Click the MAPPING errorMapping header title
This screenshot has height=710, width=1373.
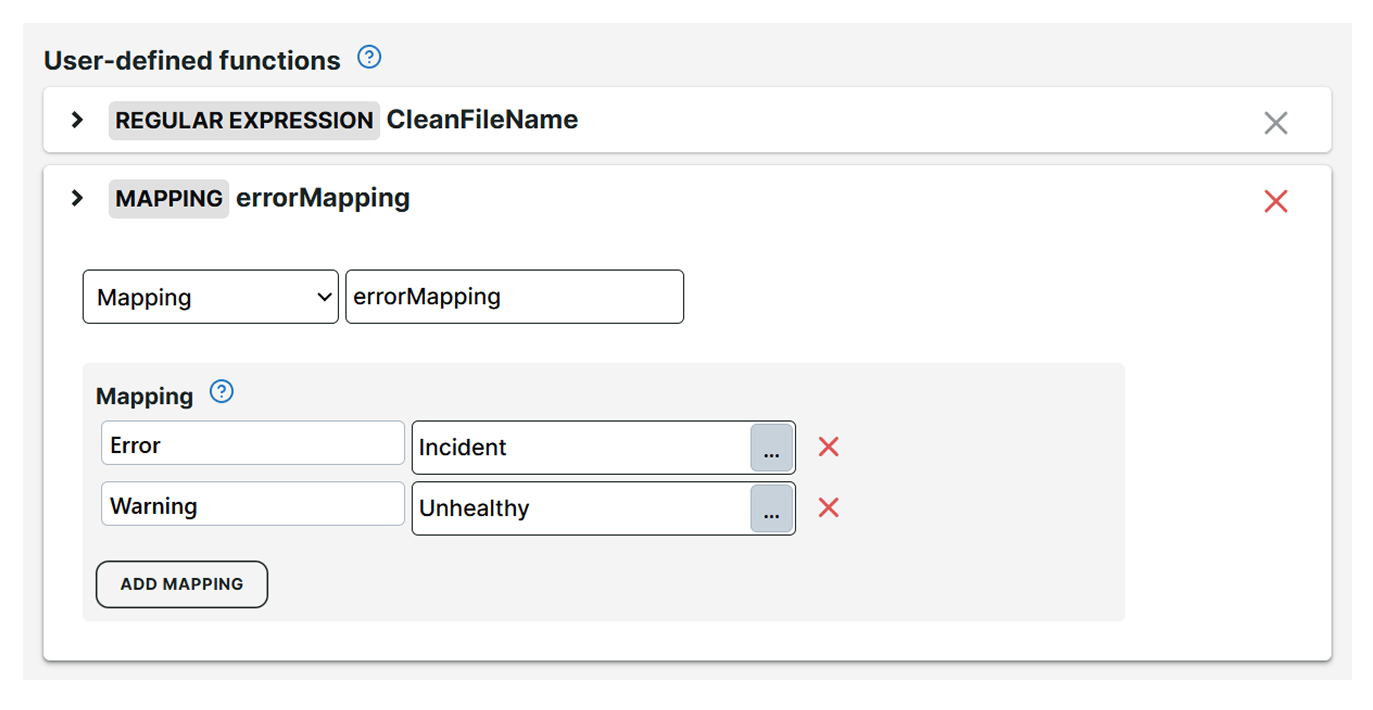pos(322,198)
